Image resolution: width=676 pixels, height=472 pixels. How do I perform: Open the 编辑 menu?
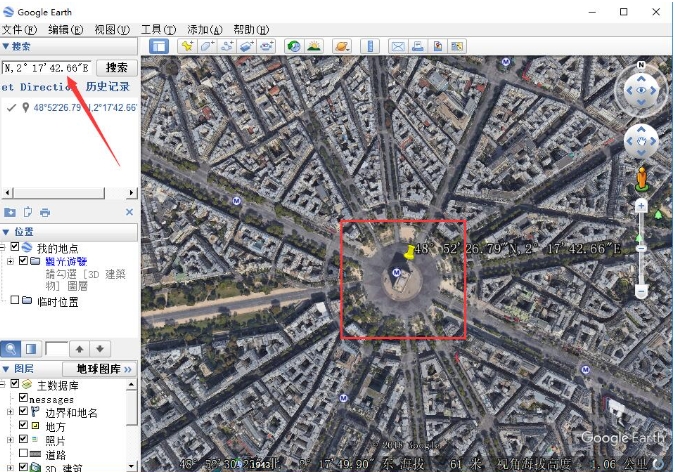(x=66, y=29)
